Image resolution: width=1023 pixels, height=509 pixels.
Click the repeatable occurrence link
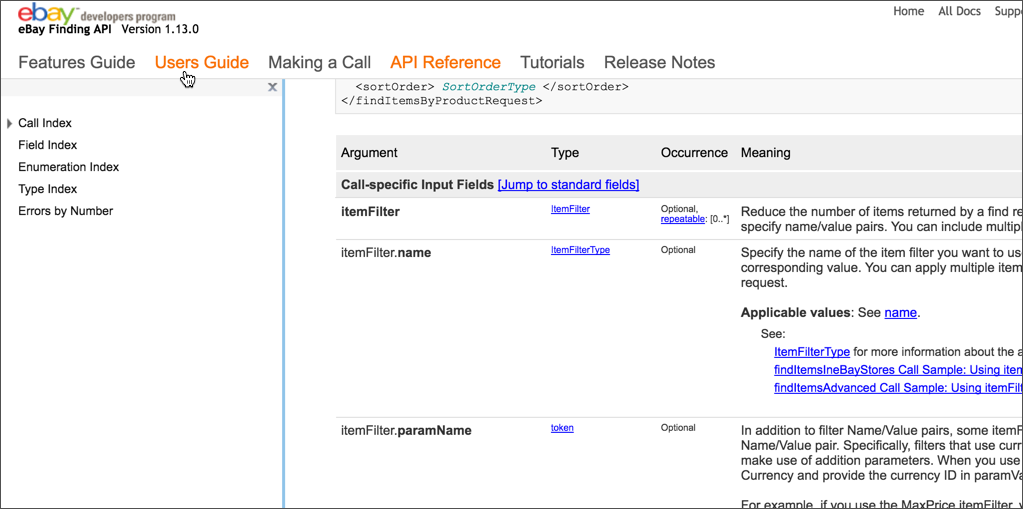click(x=681, y=218)
